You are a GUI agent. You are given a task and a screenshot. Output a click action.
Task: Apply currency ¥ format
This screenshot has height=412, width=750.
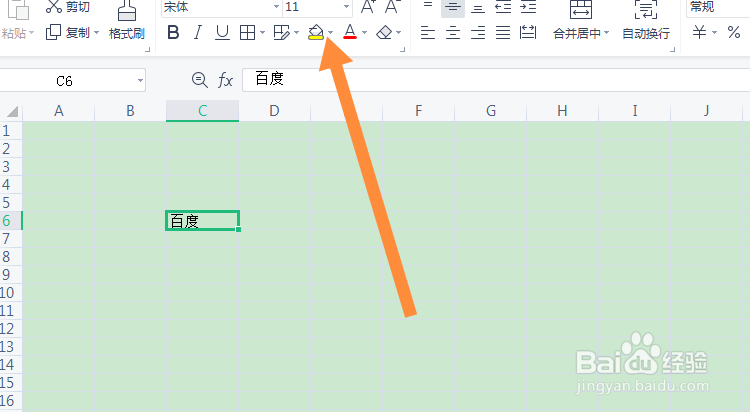699,33
